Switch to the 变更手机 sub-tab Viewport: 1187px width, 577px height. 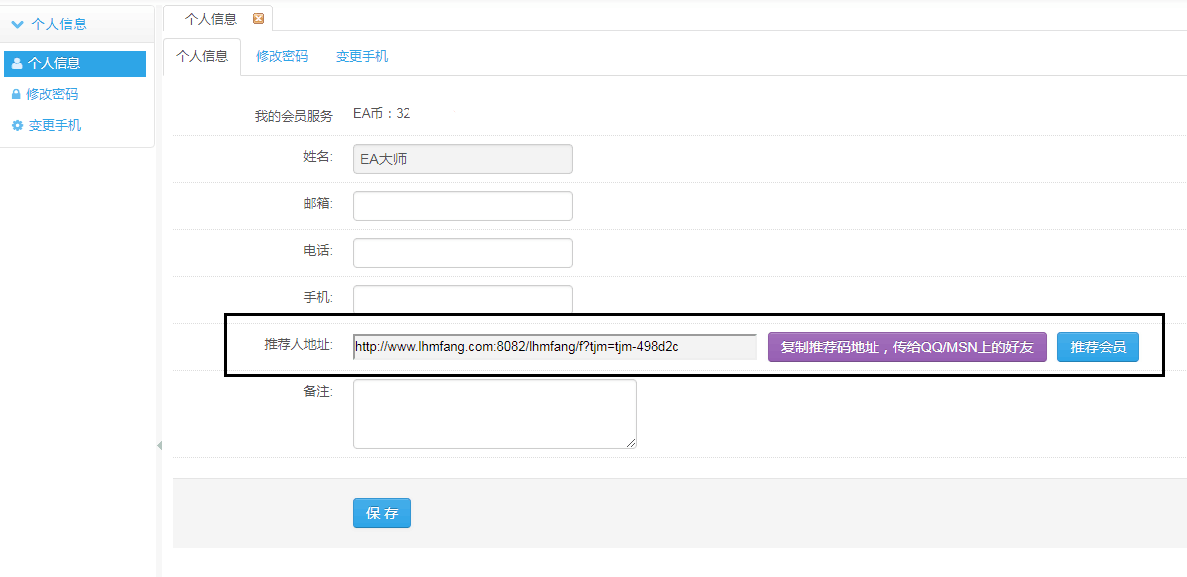(362, 56)
